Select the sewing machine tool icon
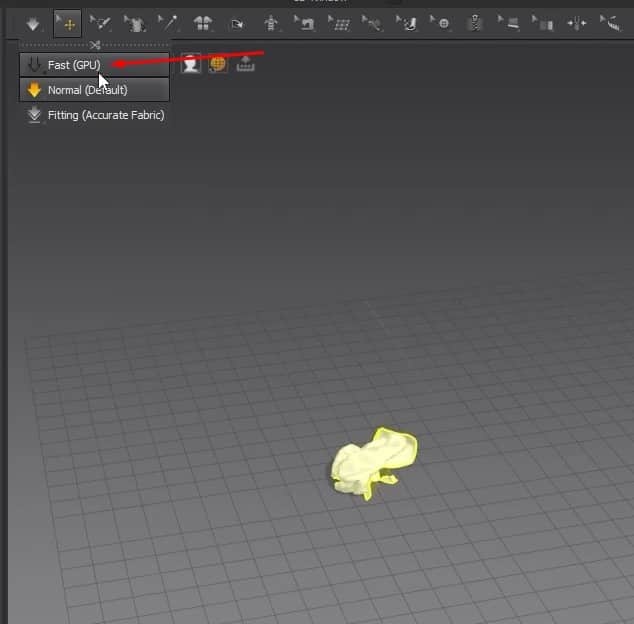Image resolution: width=634 pixels, height=624 pixels. click(x=306, y=23)
